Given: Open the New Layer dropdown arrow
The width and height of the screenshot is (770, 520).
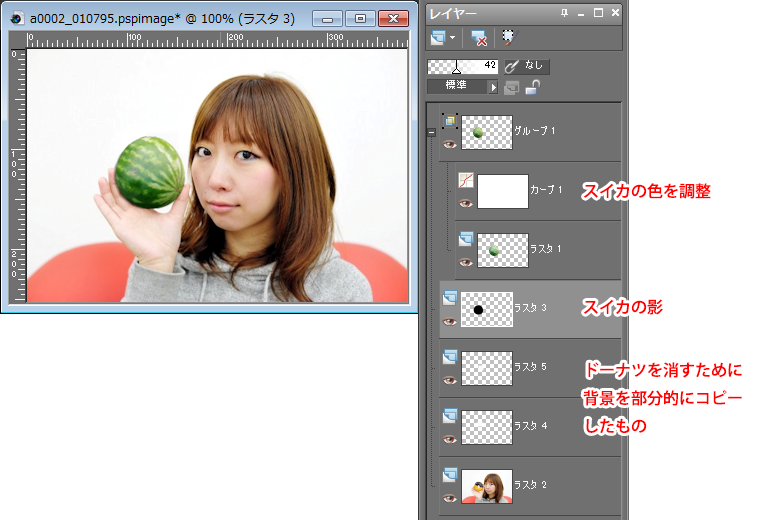Looking at the screenshot, I should point(452,38).
